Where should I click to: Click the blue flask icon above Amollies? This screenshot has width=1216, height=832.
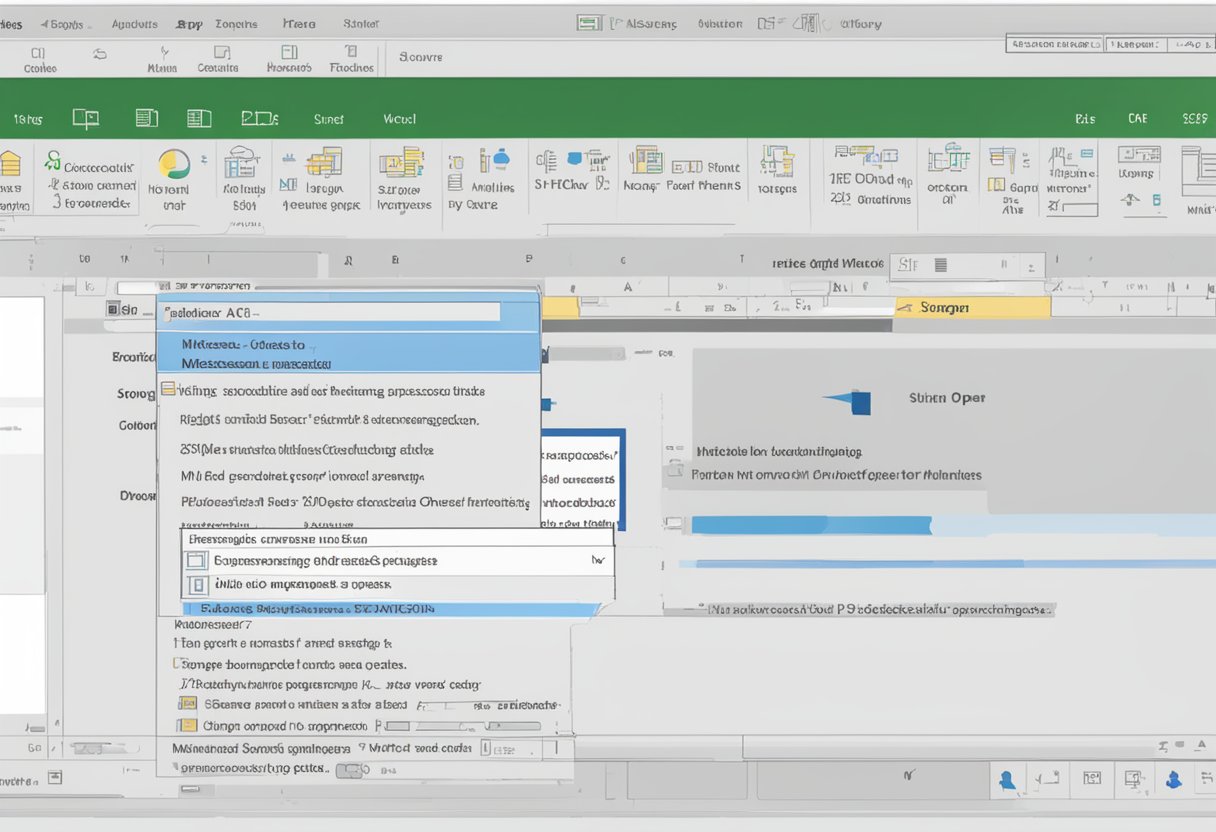point(500,160)
